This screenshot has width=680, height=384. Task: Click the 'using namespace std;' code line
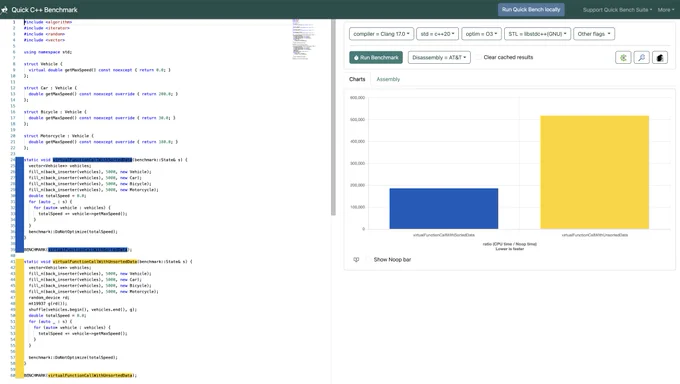(48, 52)
